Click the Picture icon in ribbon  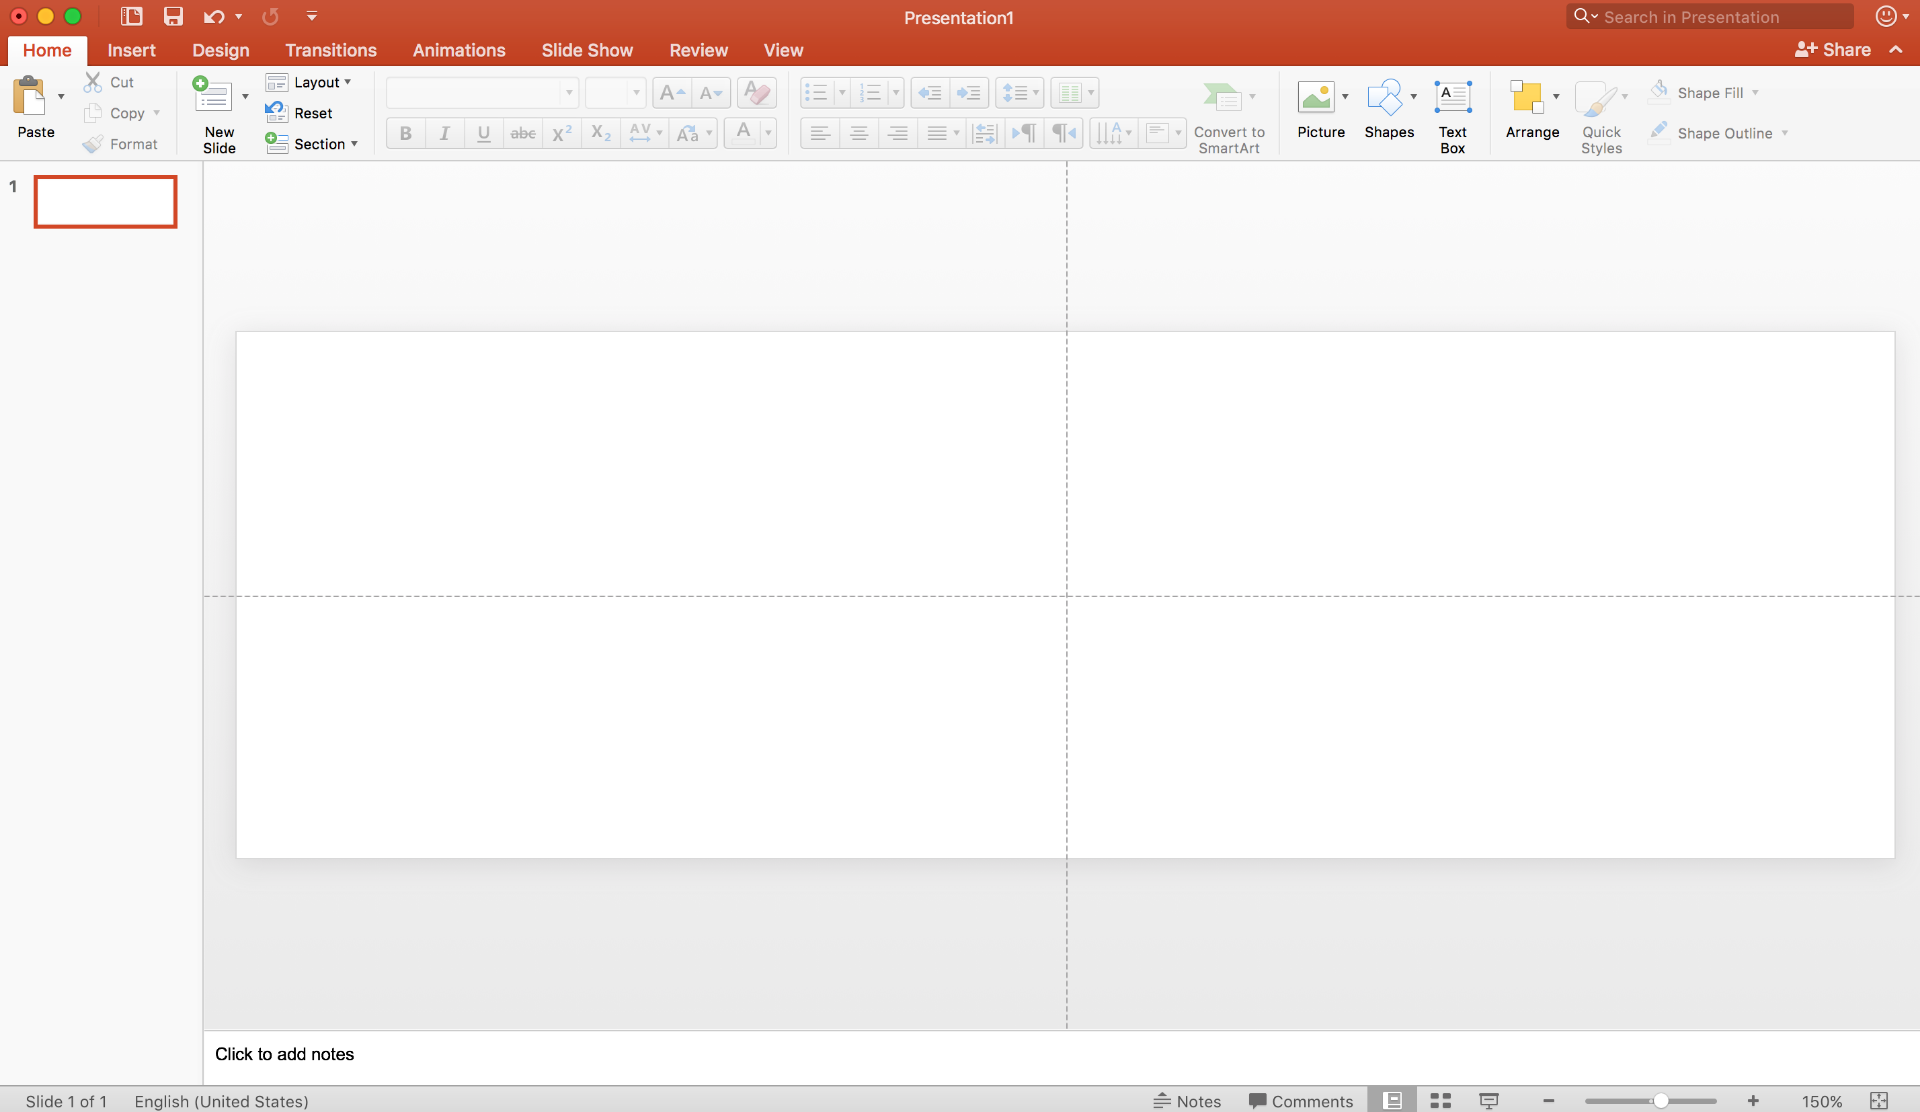pyautogui.click(x=1315, y=98)
